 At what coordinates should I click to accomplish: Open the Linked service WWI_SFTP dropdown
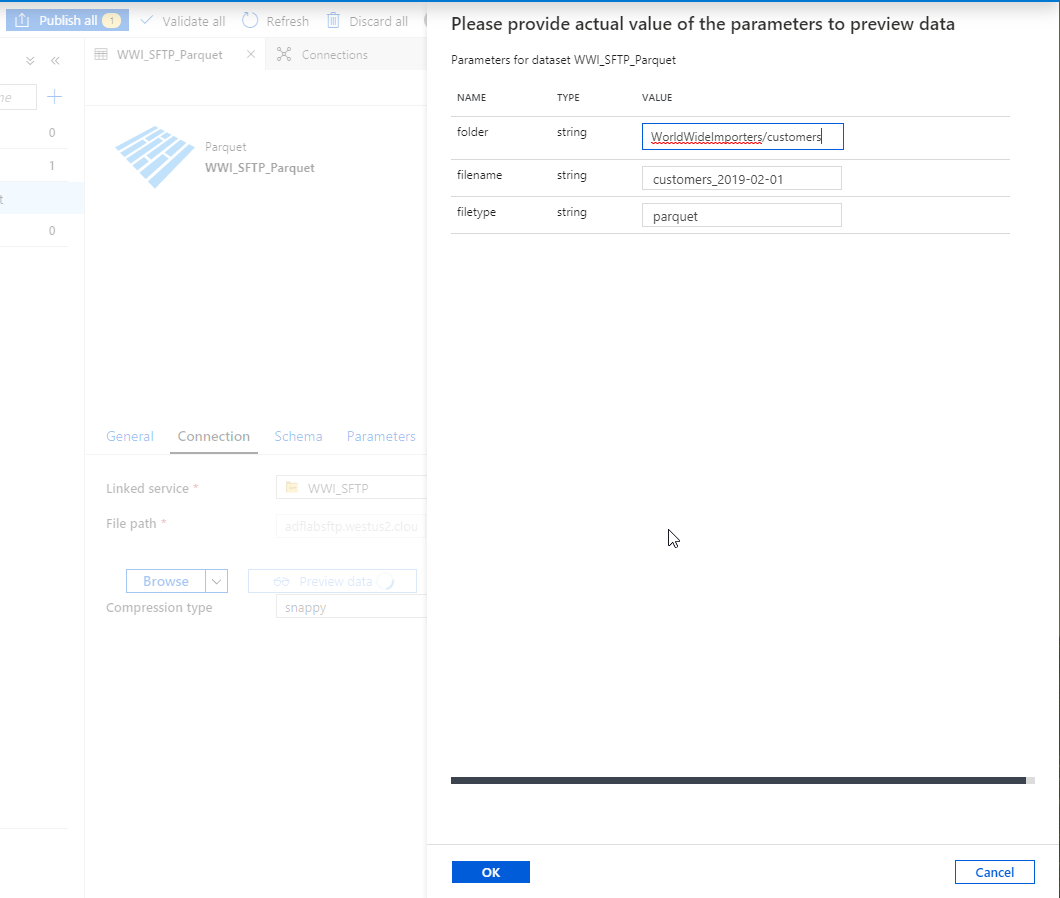[352, 488]
